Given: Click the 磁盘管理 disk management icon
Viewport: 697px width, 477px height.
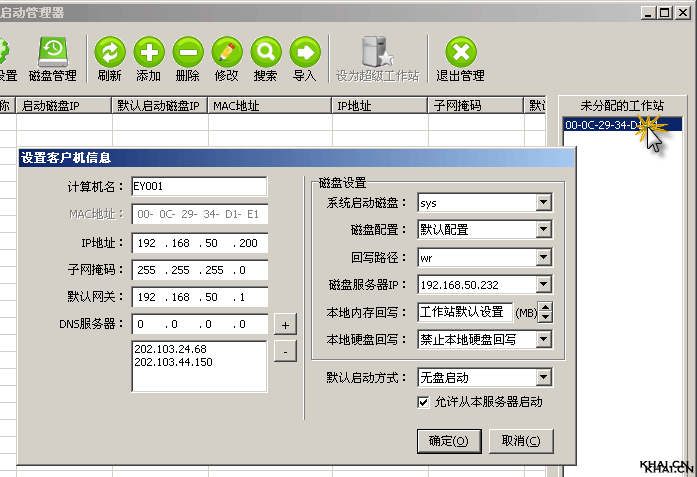Looking at the screenshot, I should tap(52, 52).
